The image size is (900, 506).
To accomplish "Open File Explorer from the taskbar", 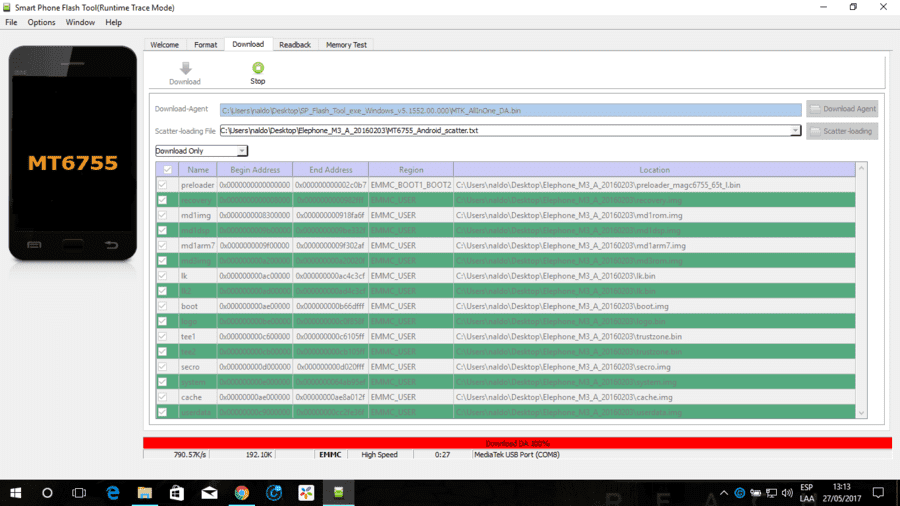I will point(145,493).
